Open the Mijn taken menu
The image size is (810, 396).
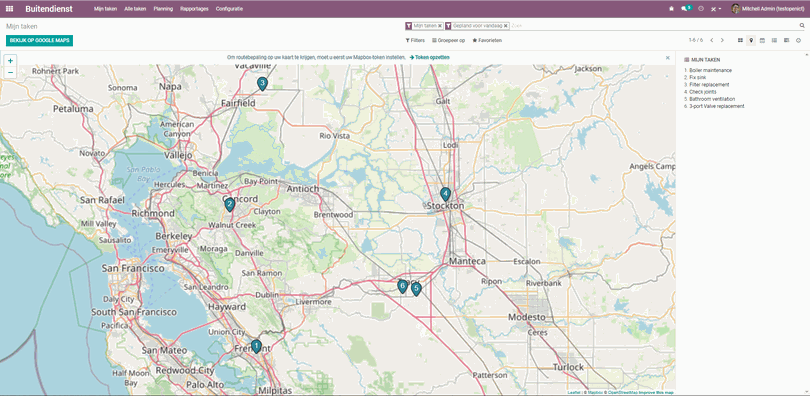[x=105, y=9]
